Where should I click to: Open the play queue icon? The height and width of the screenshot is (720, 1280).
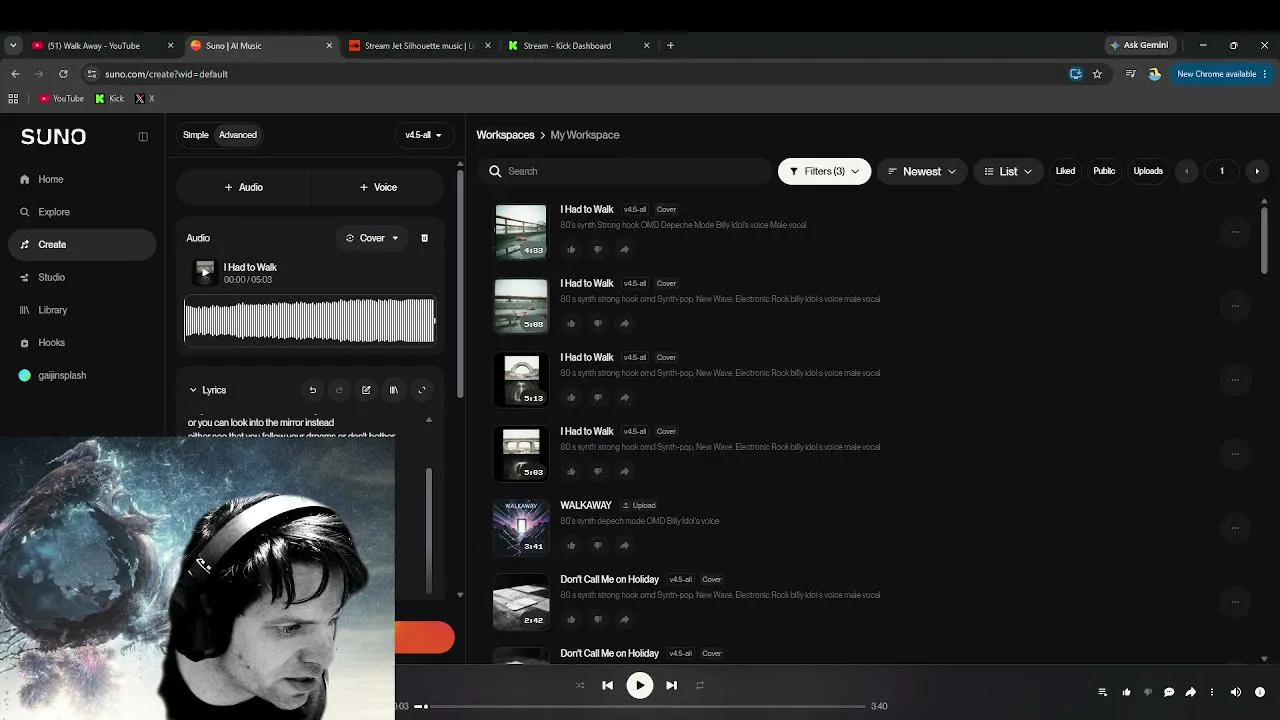(1103, 692)
